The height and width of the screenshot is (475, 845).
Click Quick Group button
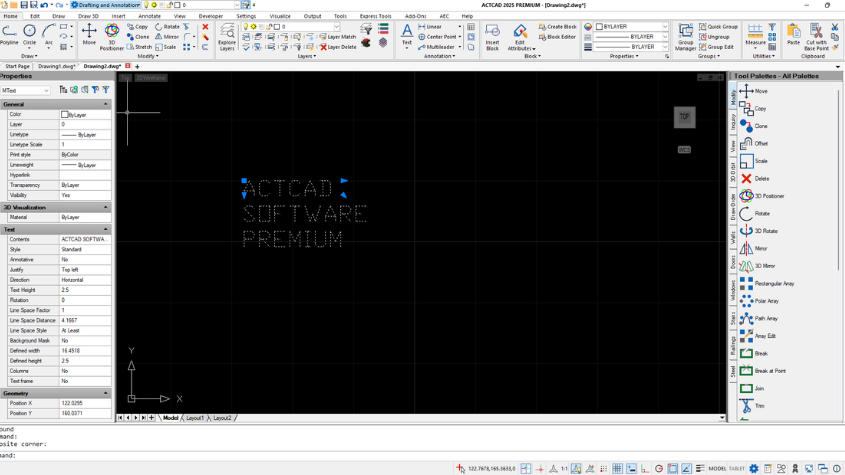coord(718,26)
